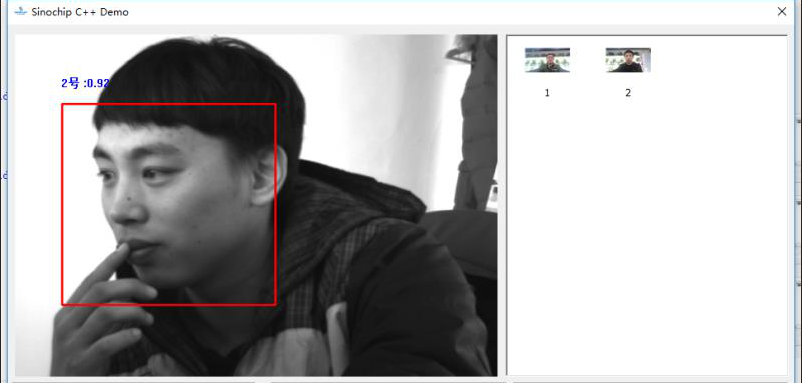The width and height of the screenshot is (802, 383).
Task: Click the label "2" under second thumbnail
Action: click(x=628, y=93)
